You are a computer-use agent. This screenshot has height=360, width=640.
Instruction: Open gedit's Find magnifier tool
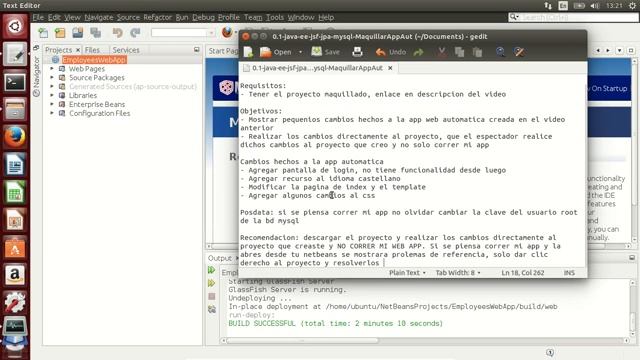click(x=500, y=52)
